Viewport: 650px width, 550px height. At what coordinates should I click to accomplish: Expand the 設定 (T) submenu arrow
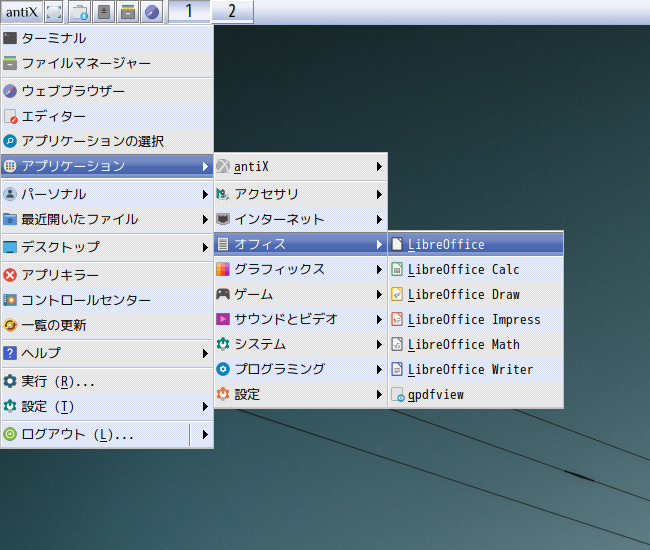pyautogui.click(x=205, y=406)
